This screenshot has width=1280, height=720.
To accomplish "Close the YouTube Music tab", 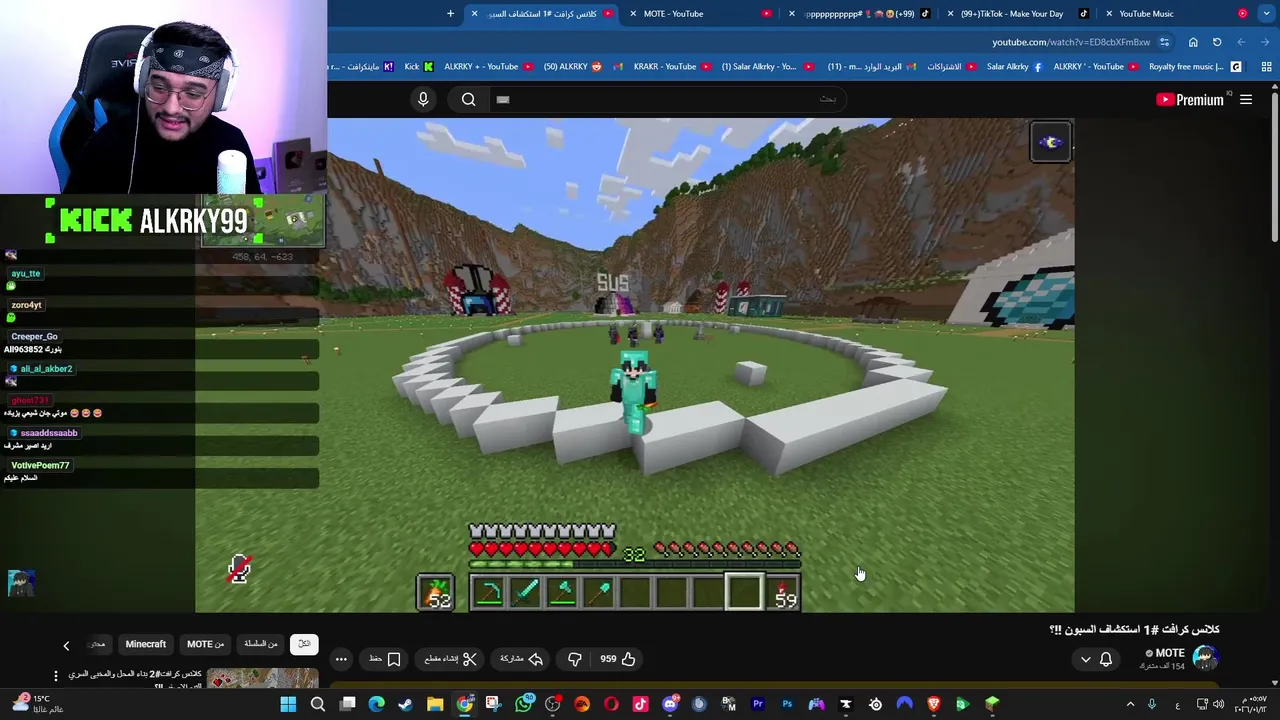I will (x=1109, y=14).
